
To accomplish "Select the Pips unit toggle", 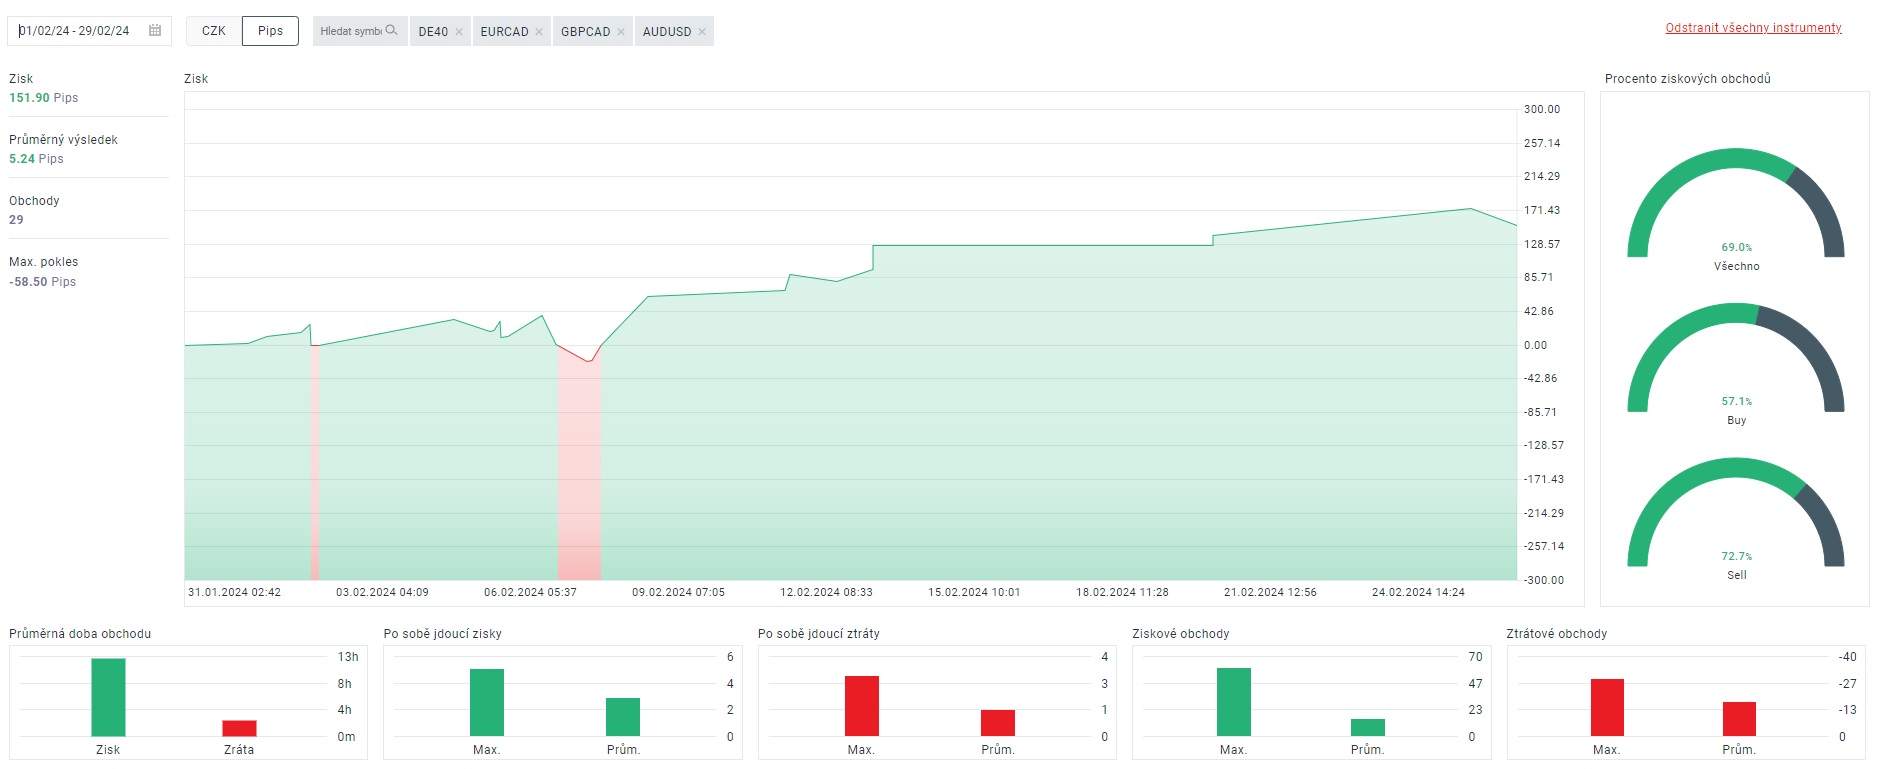I will [x=270, y=31].
